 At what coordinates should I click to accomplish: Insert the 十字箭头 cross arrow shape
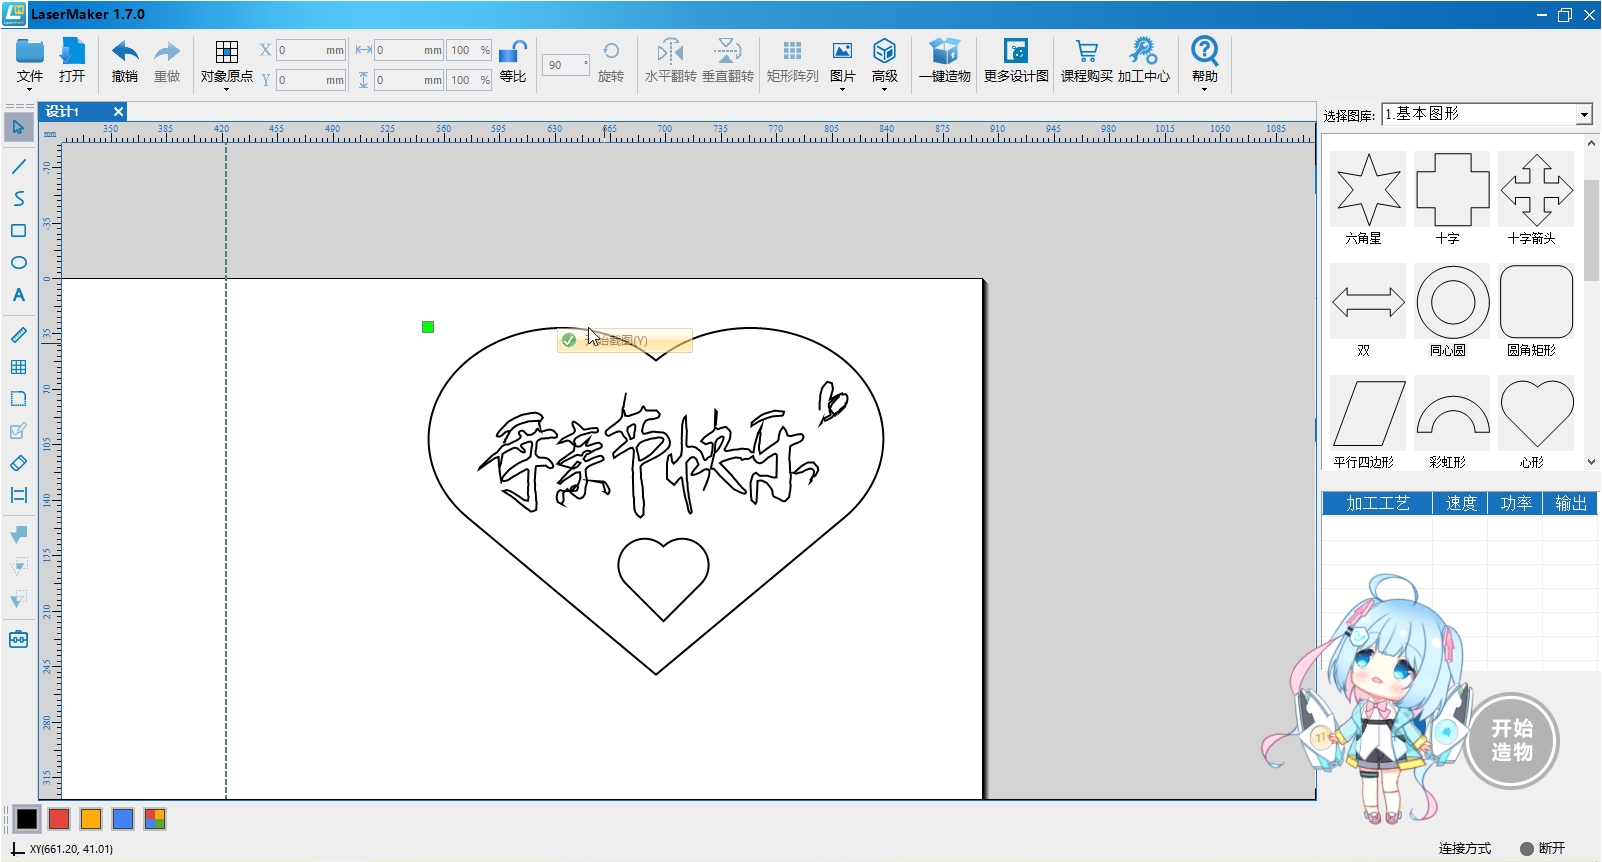tap(1536, 190)
